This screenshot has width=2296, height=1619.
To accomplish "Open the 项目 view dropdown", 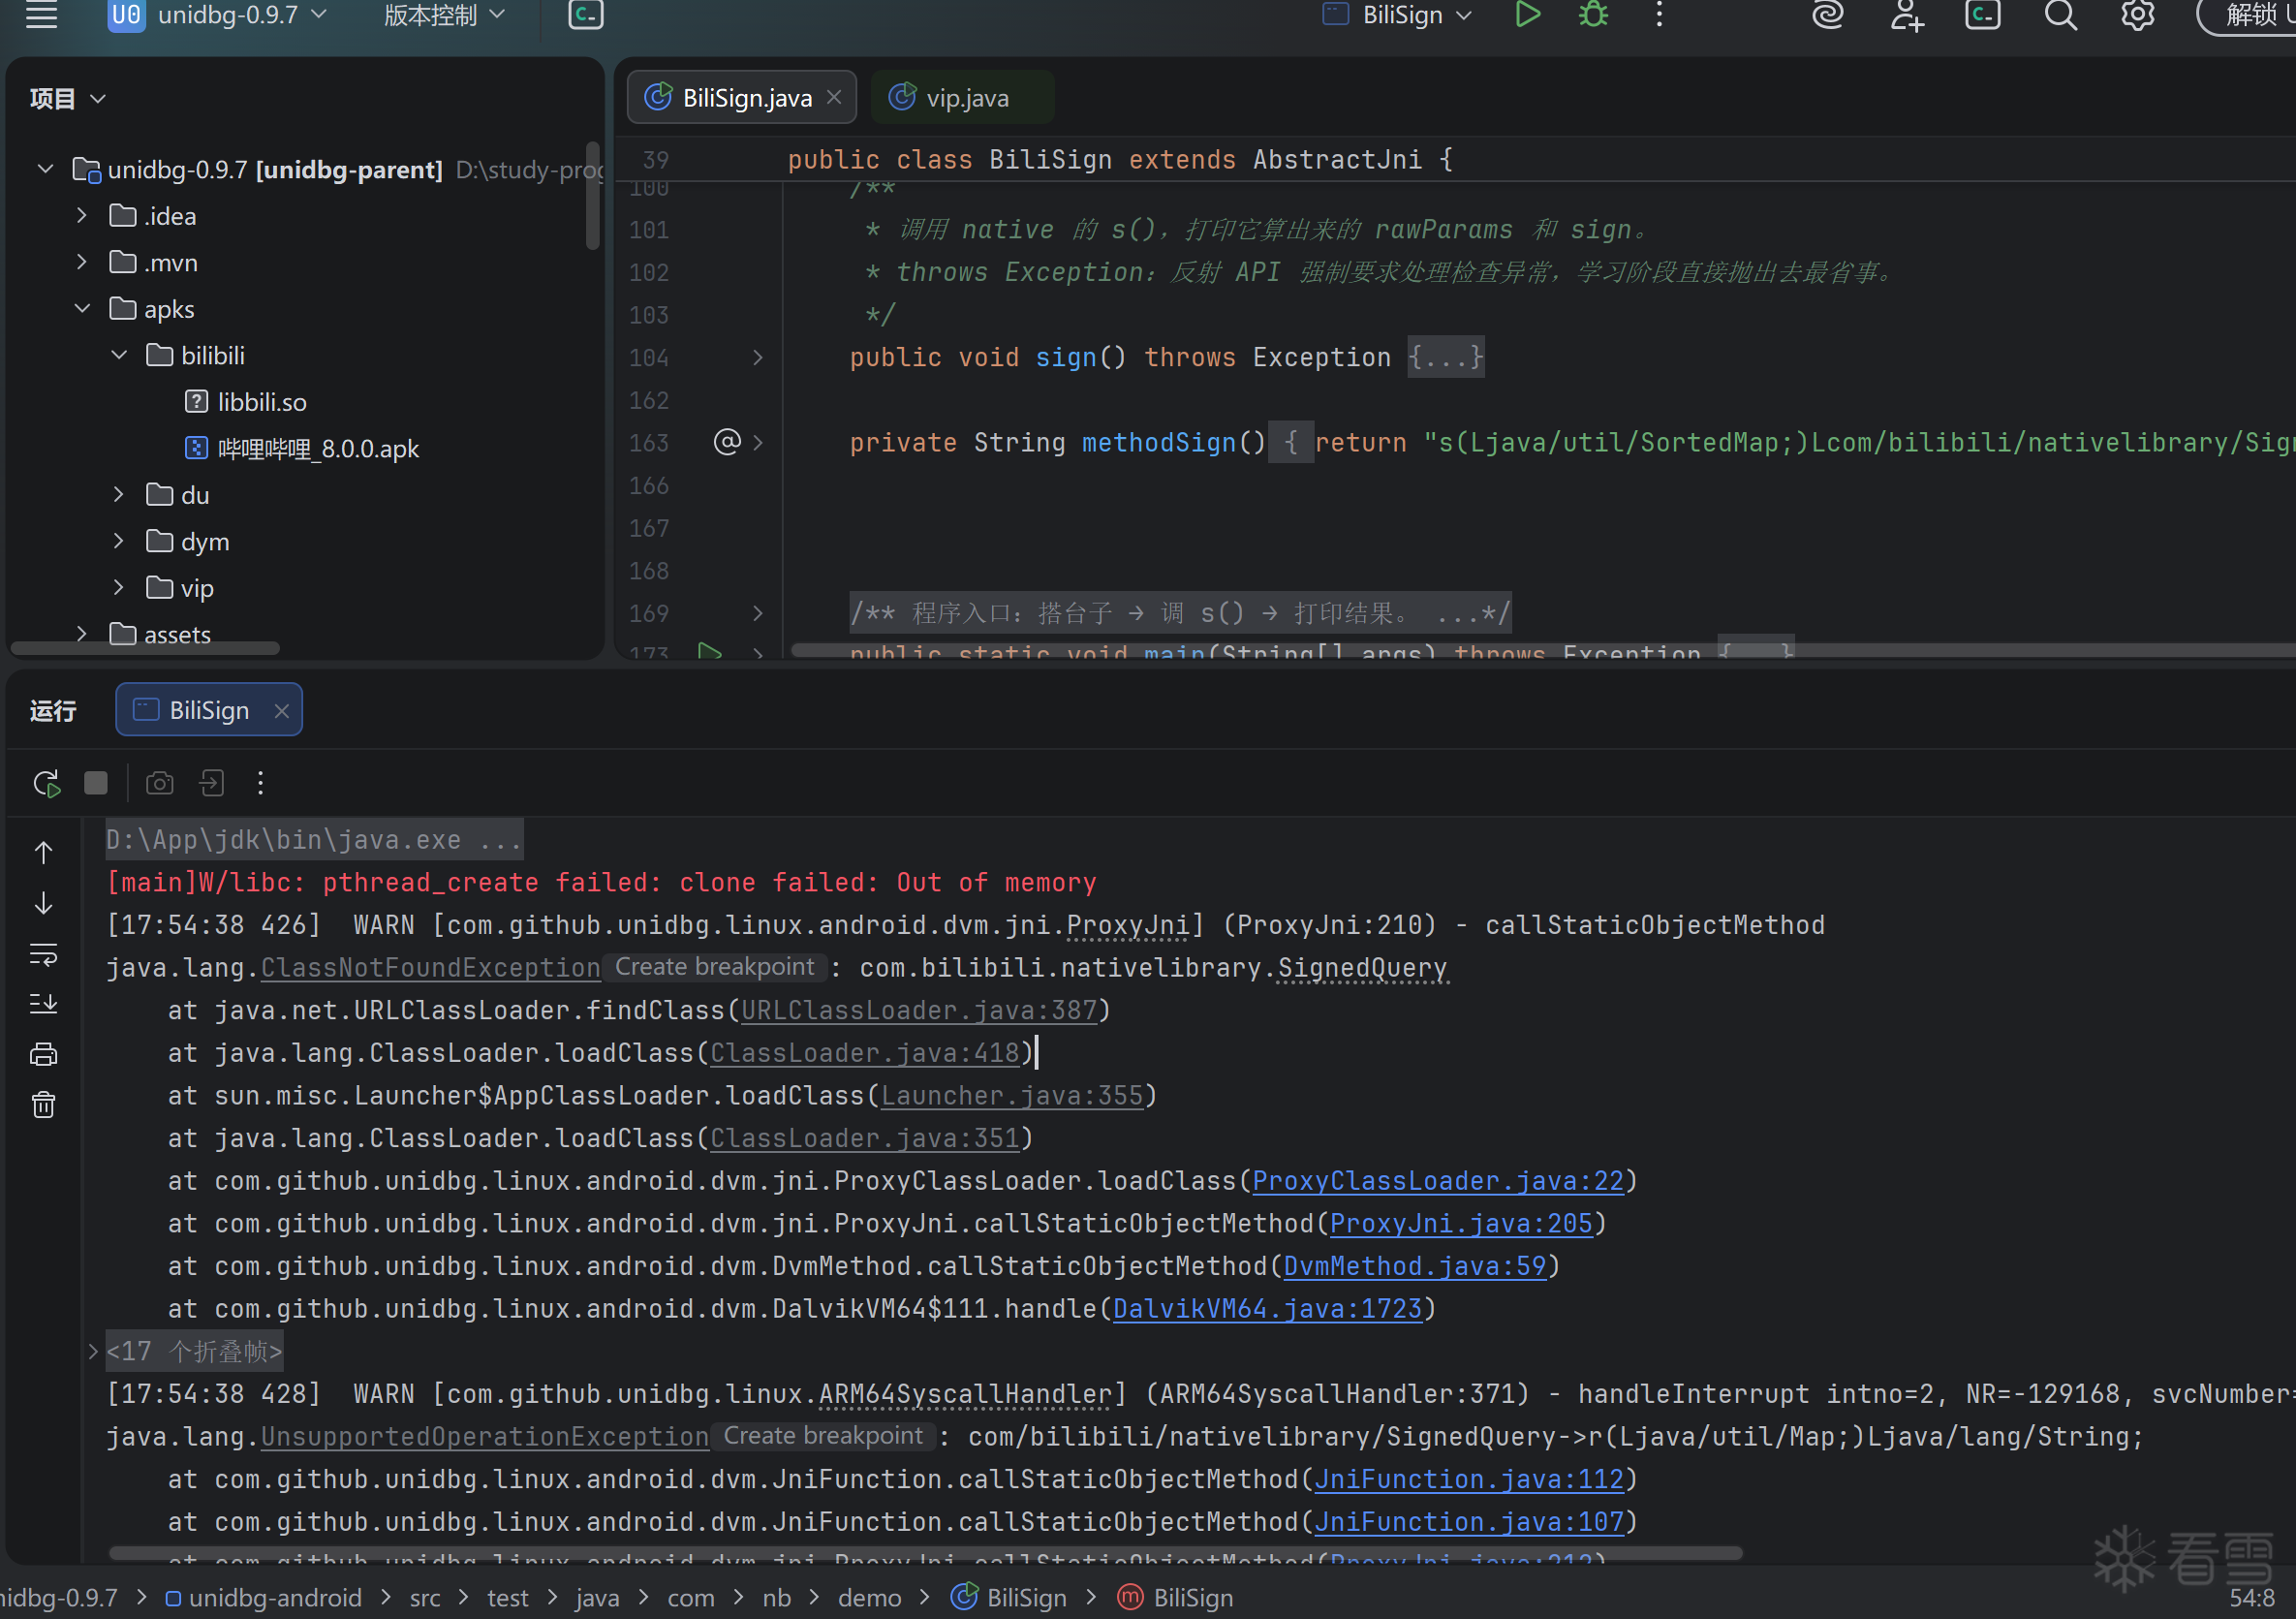I will pos(68,98).
